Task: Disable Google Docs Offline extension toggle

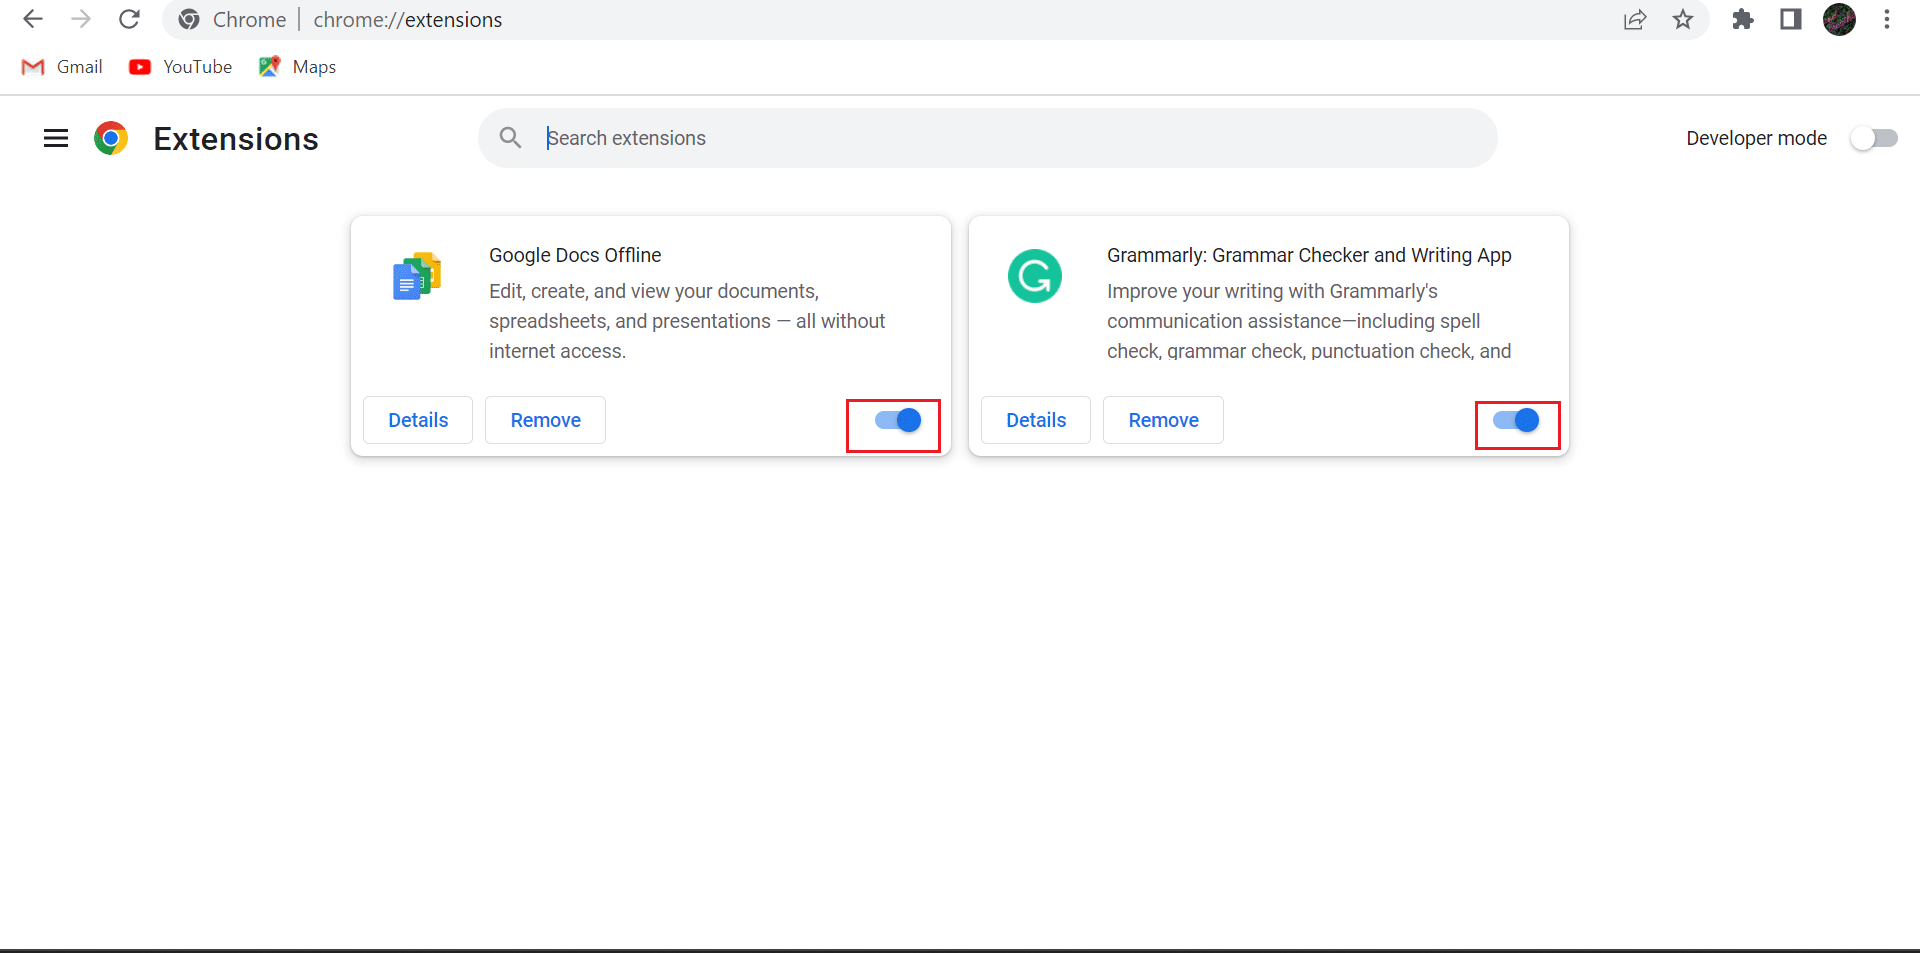Action: pos(898,420)
